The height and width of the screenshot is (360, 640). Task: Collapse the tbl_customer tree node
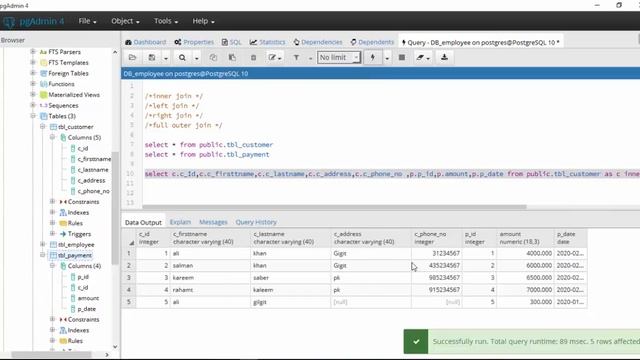click(x=42, y=127)
